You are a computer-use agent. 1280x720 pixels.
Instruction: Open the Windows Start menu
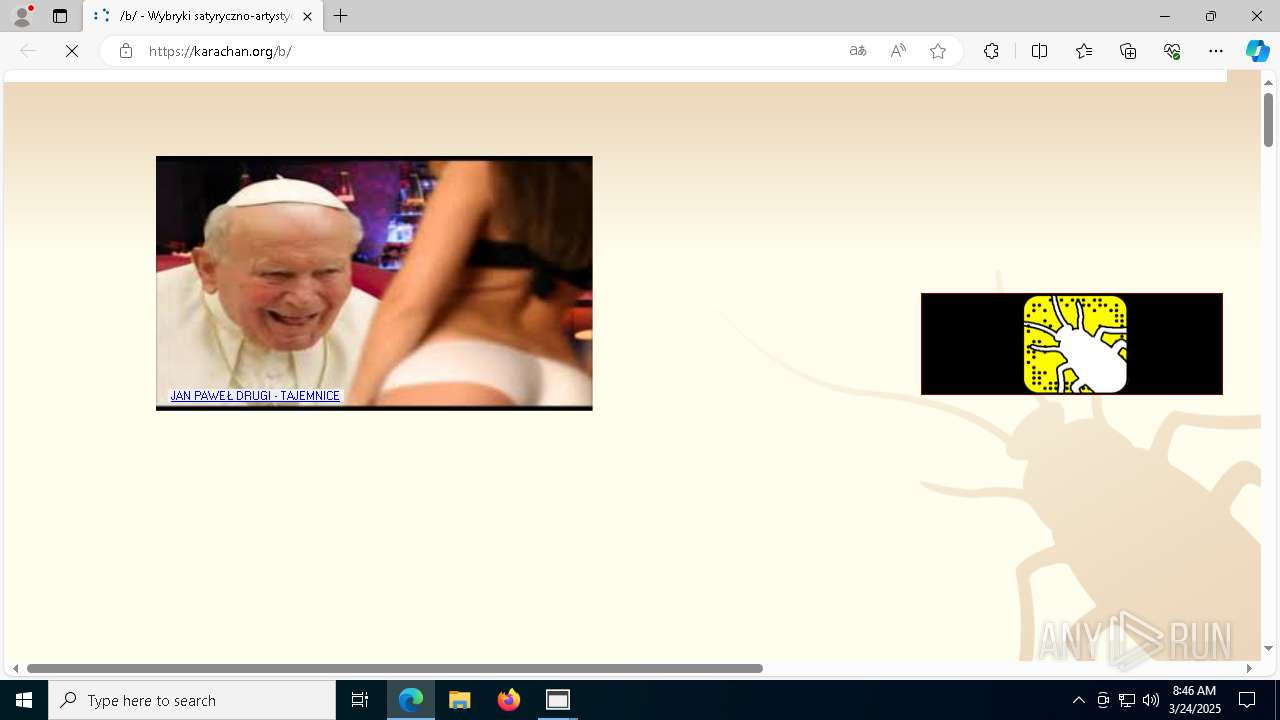click(x=24, y=700)
